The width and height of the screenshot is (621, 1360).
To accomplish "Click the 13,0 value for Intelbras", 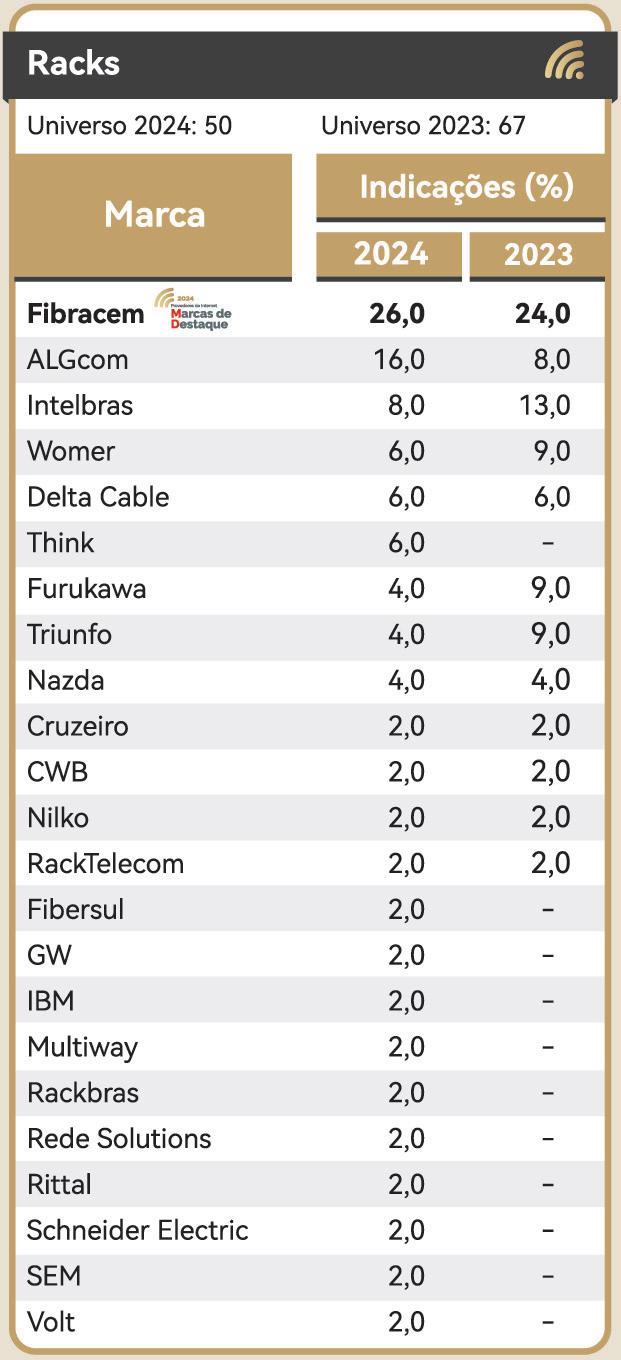I will click(x=543, y=406).
